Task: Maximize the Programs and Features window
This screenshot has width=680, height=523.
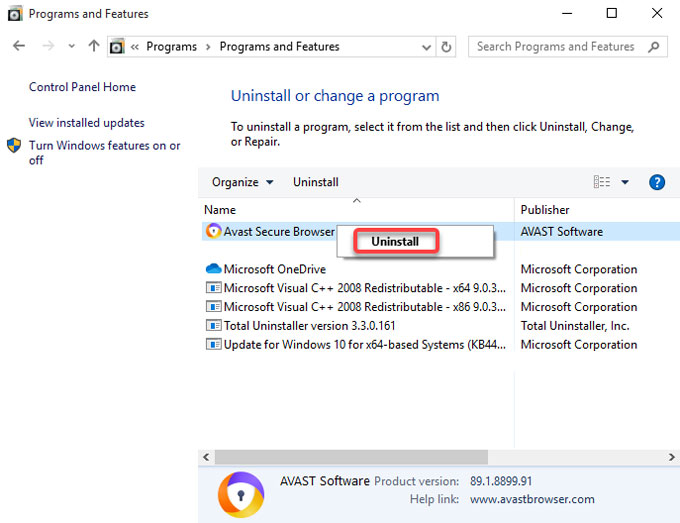Action: (x=611, y=13)
